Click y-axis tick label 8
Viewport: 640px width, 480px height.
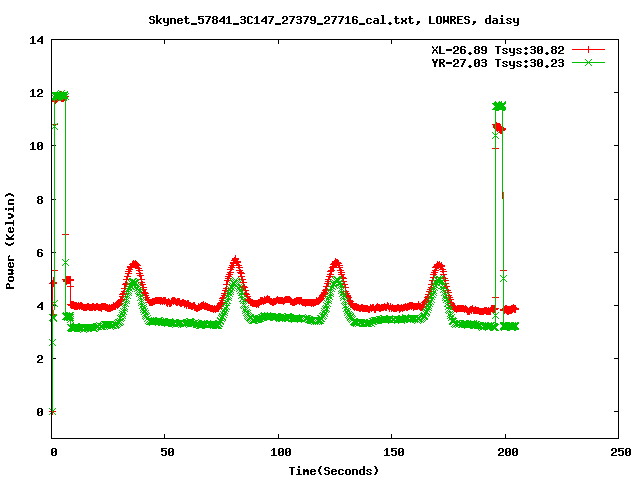point(40,200)
